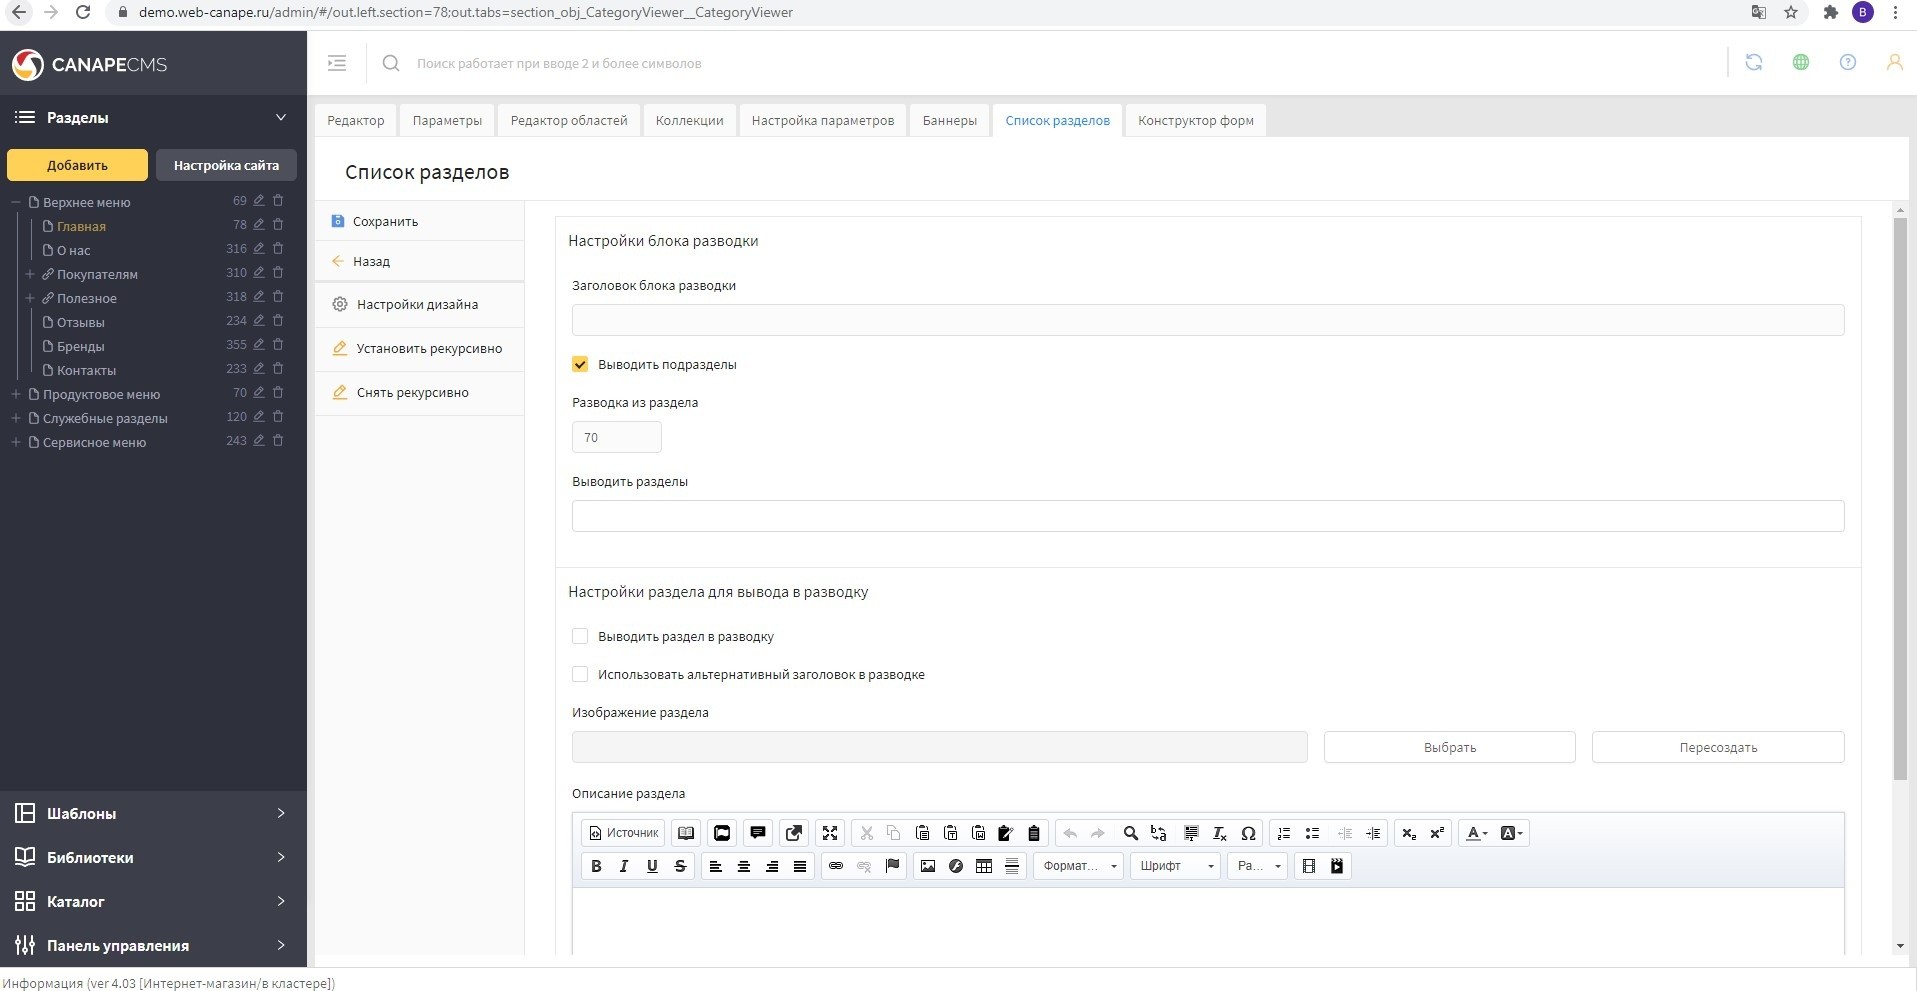The image size is (1917, 991).
Task: Enable Выводить раздел в разводку checkbox
Action: tap(580, 636)
